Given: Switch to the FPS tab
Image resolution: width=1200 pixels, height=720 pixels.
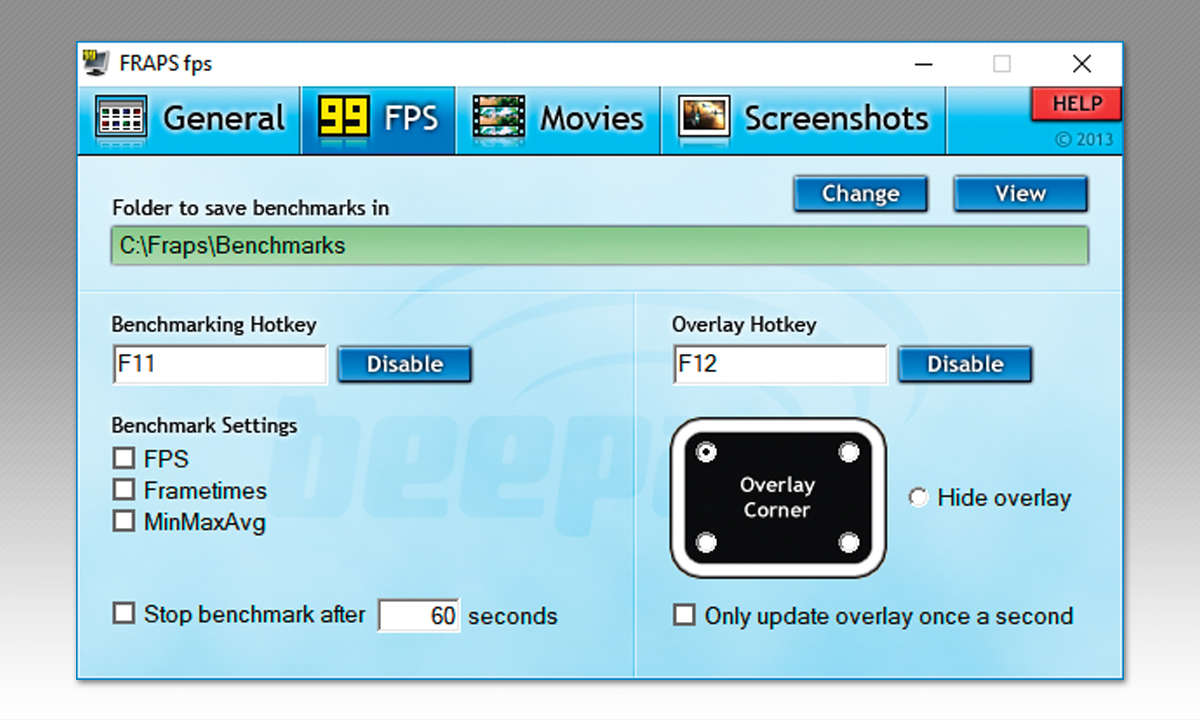Looking at the screenshot, I should pos(378,119).
